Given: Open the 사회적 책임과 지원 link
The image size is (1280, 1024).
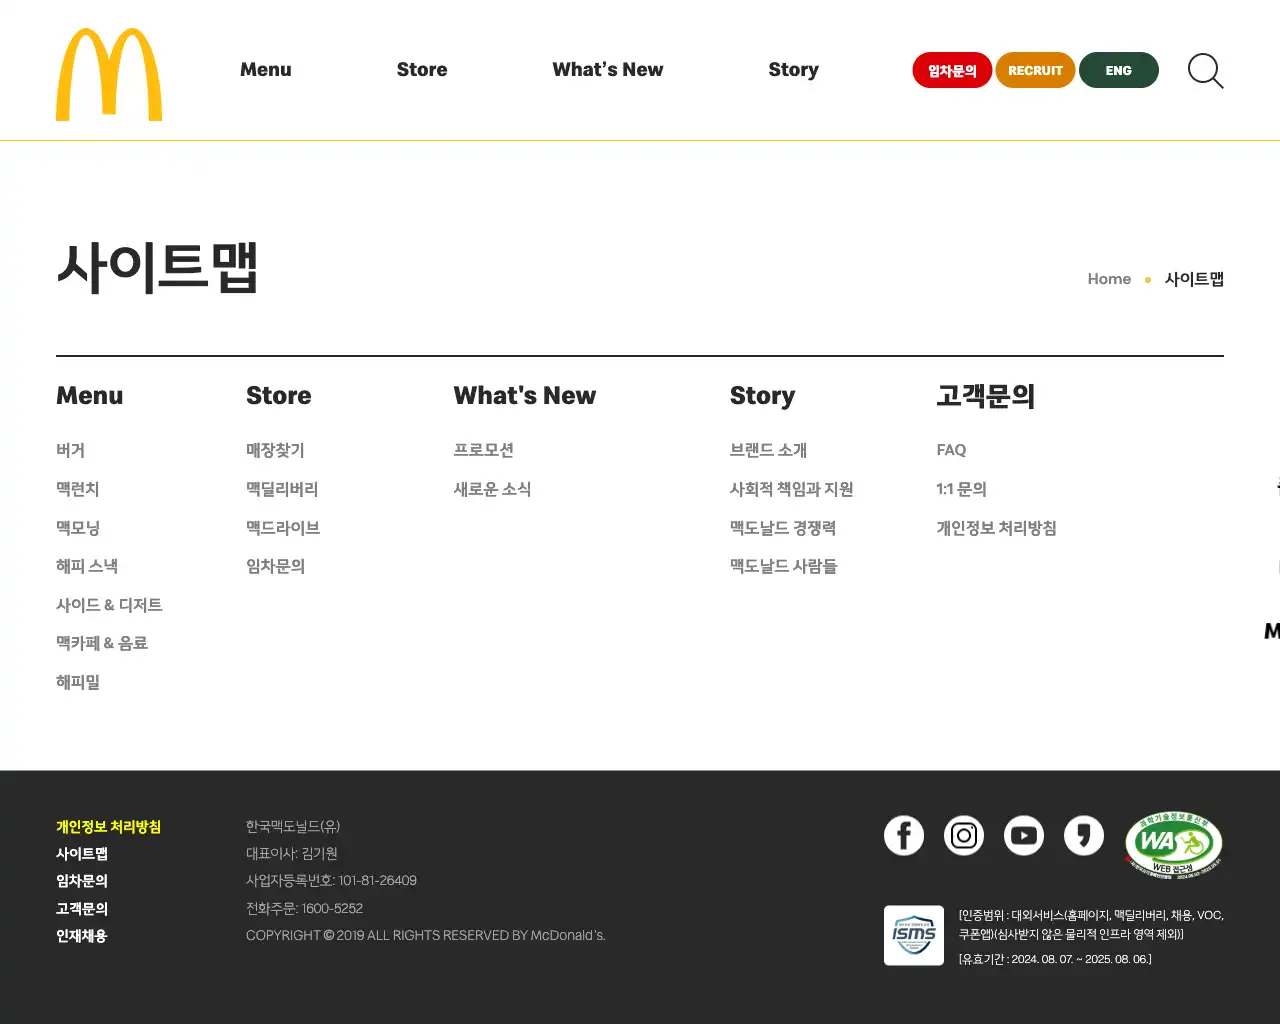Looking at the screenshot, I should (x=792, y=489).
